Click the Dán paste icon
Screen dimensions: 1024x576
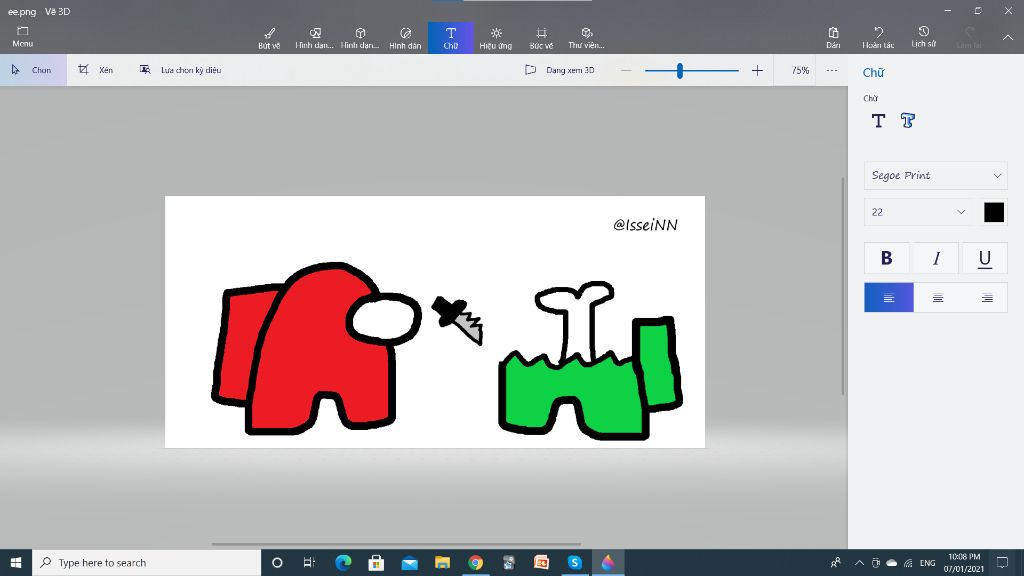(x=833, y=37)
